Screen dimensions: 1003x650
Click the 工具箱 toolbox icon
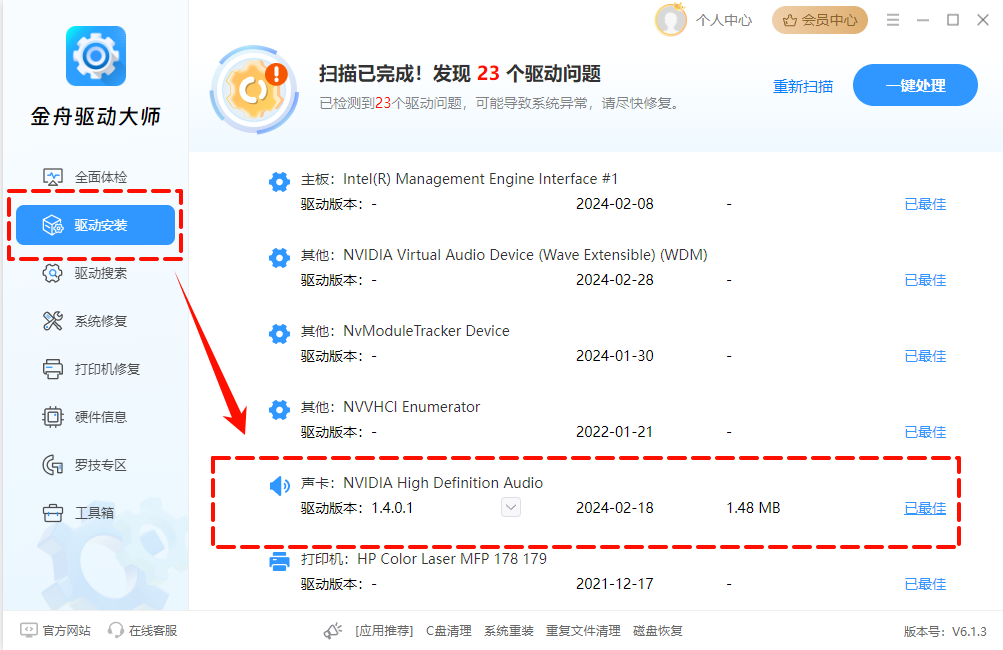coord(52,513)
